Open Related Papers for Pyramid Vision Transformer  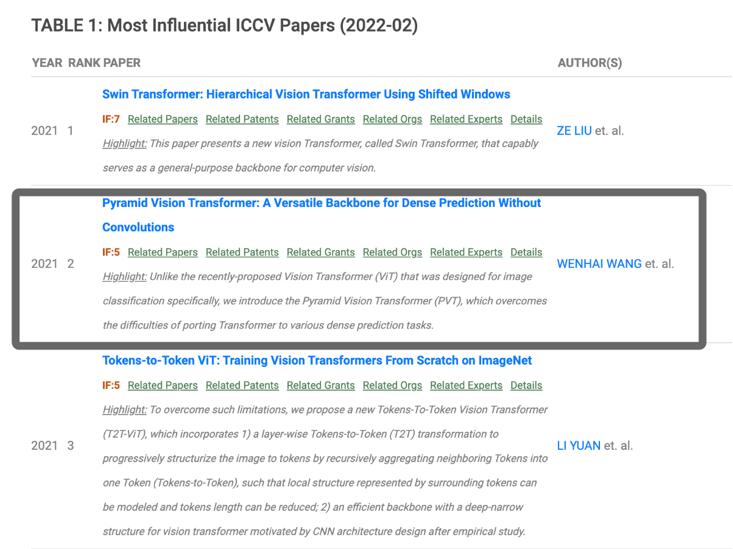pyautogui.click(x=162, y=252)
